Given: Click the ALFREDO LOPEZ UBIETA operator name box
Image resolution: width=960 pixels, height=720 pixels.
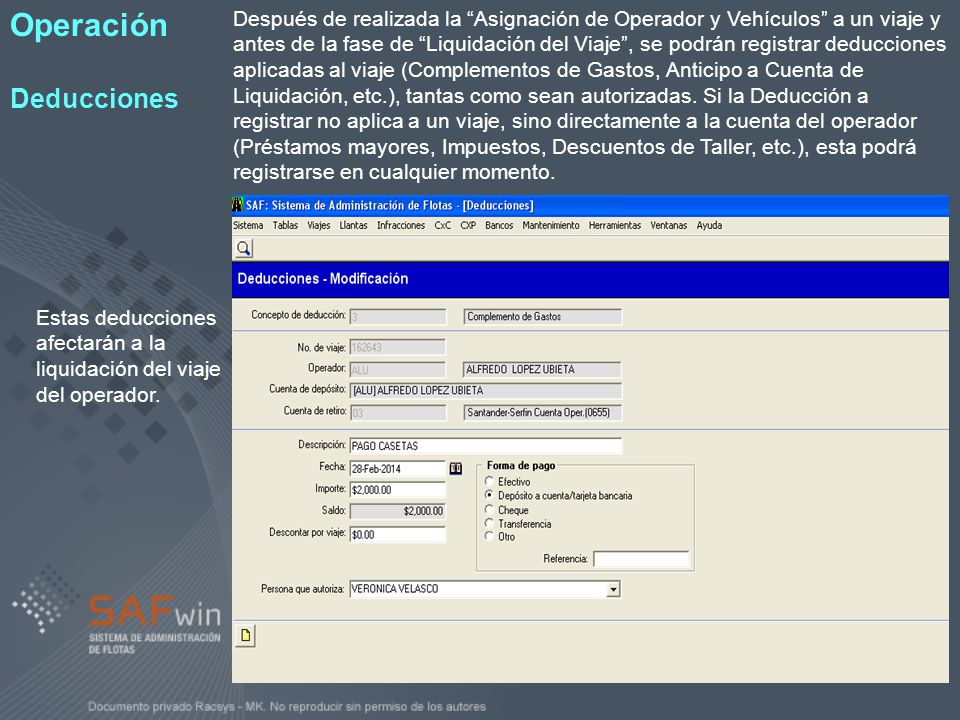Looking at the screenshot, I should tap(542, 369).
